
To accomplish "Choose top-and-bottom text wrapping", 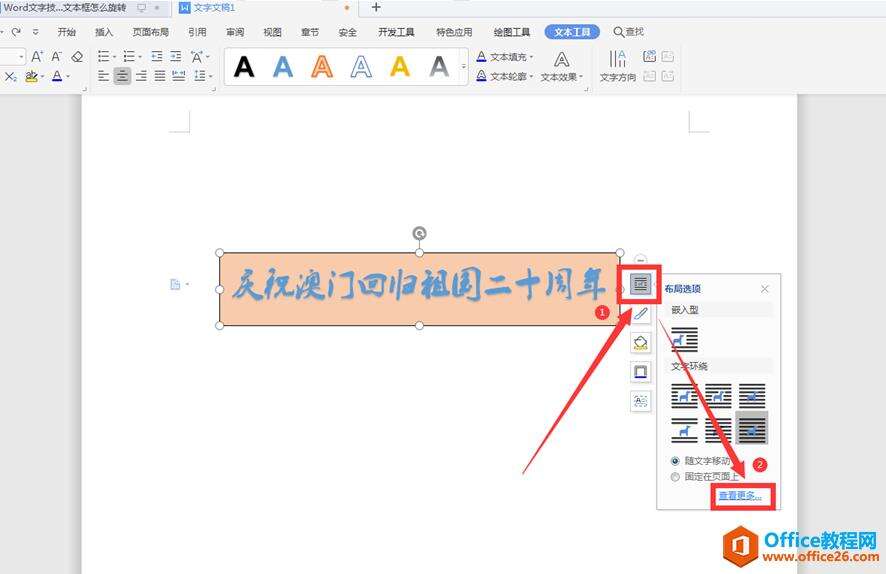I will click(x=684, y=430).
